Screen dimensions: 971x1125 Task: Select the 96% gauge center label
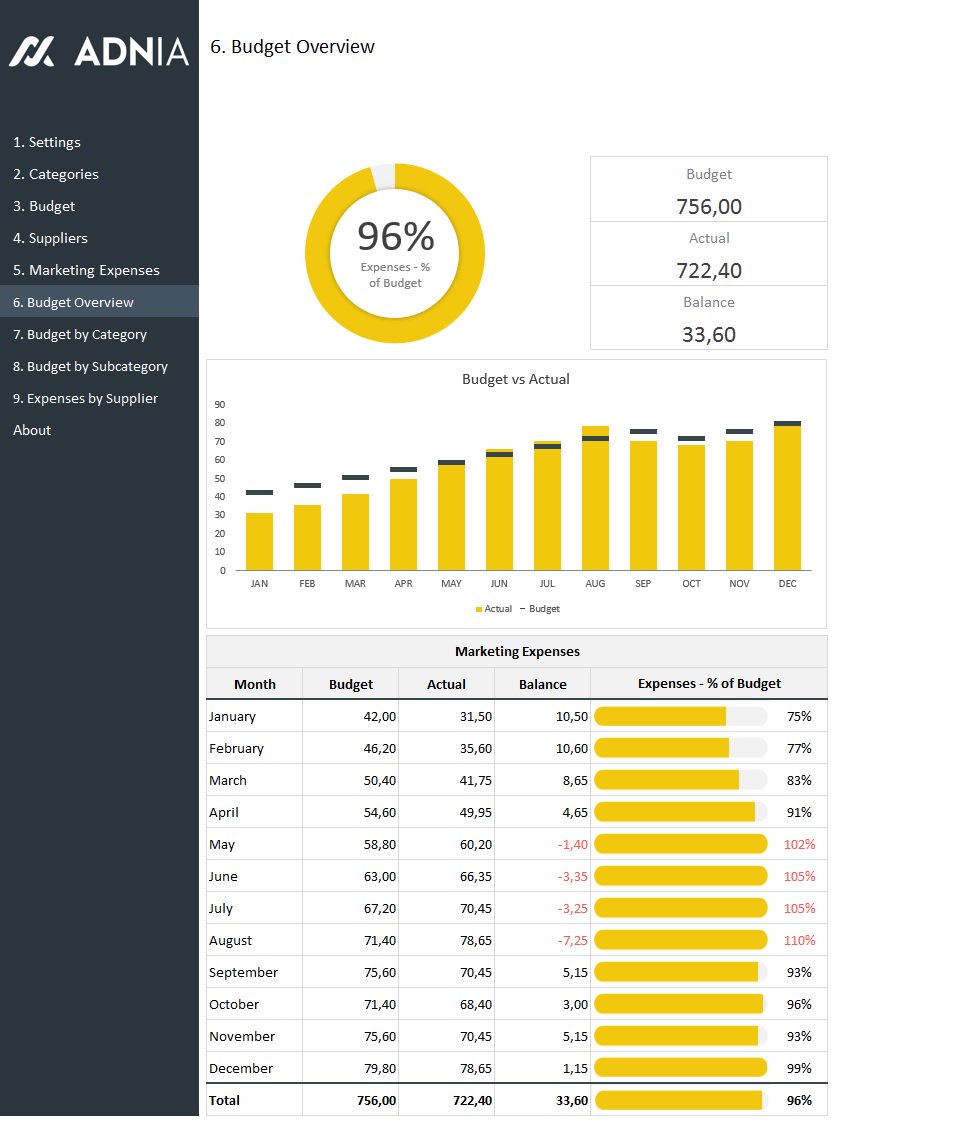[395, 238]
